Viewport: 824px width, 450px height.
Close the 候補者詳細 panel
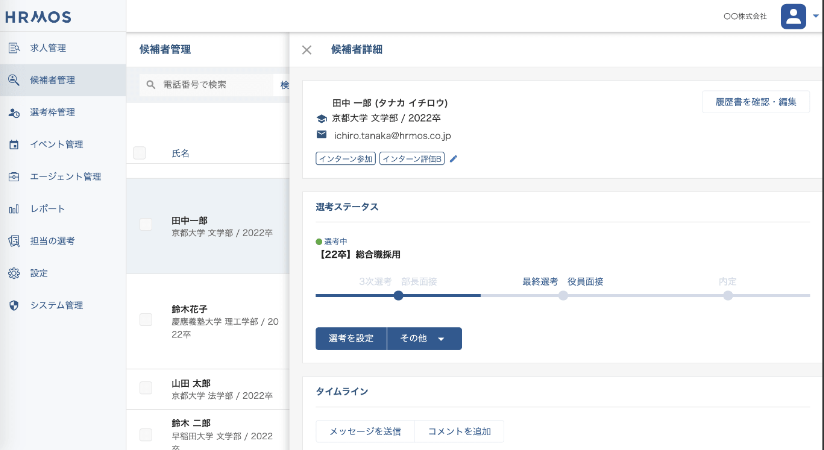click(x=307, y=49)
